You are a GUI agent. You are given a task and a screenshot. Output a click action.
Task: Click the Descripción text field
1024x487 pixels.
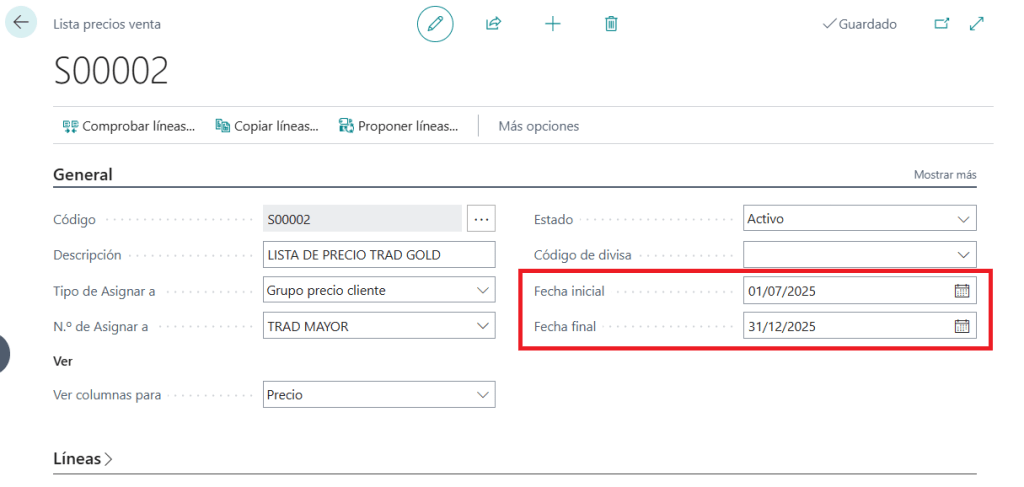(379, 254)
